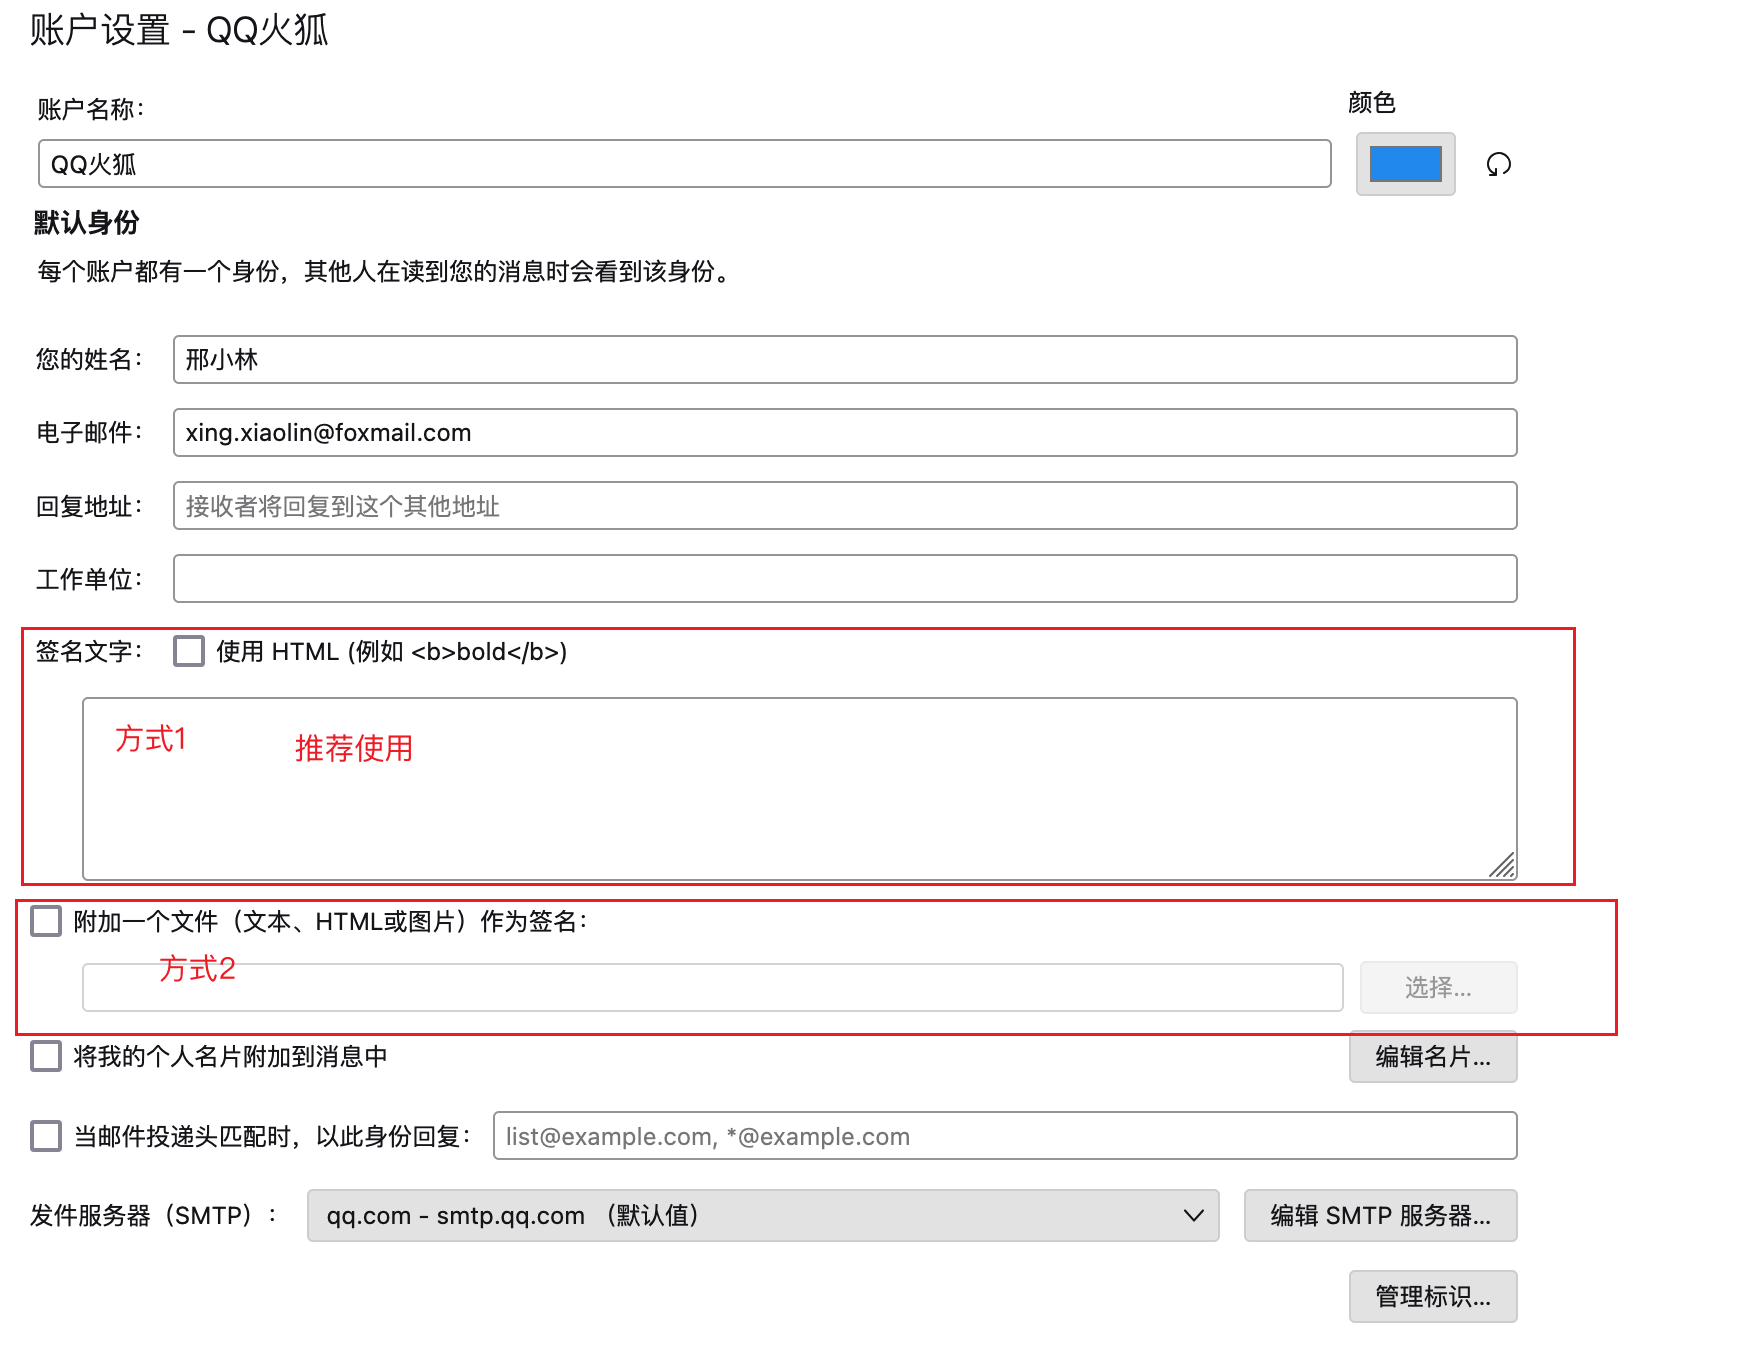Click the 电子邮件 address field
This screenshot has width=1740, height=1360.
[843, 432]
